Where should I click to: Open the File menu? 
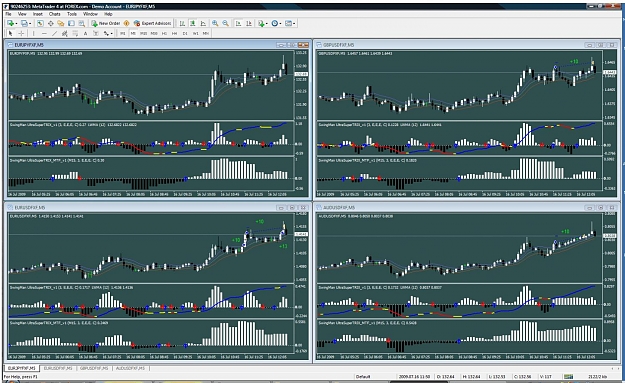click(x=8, y=14)
